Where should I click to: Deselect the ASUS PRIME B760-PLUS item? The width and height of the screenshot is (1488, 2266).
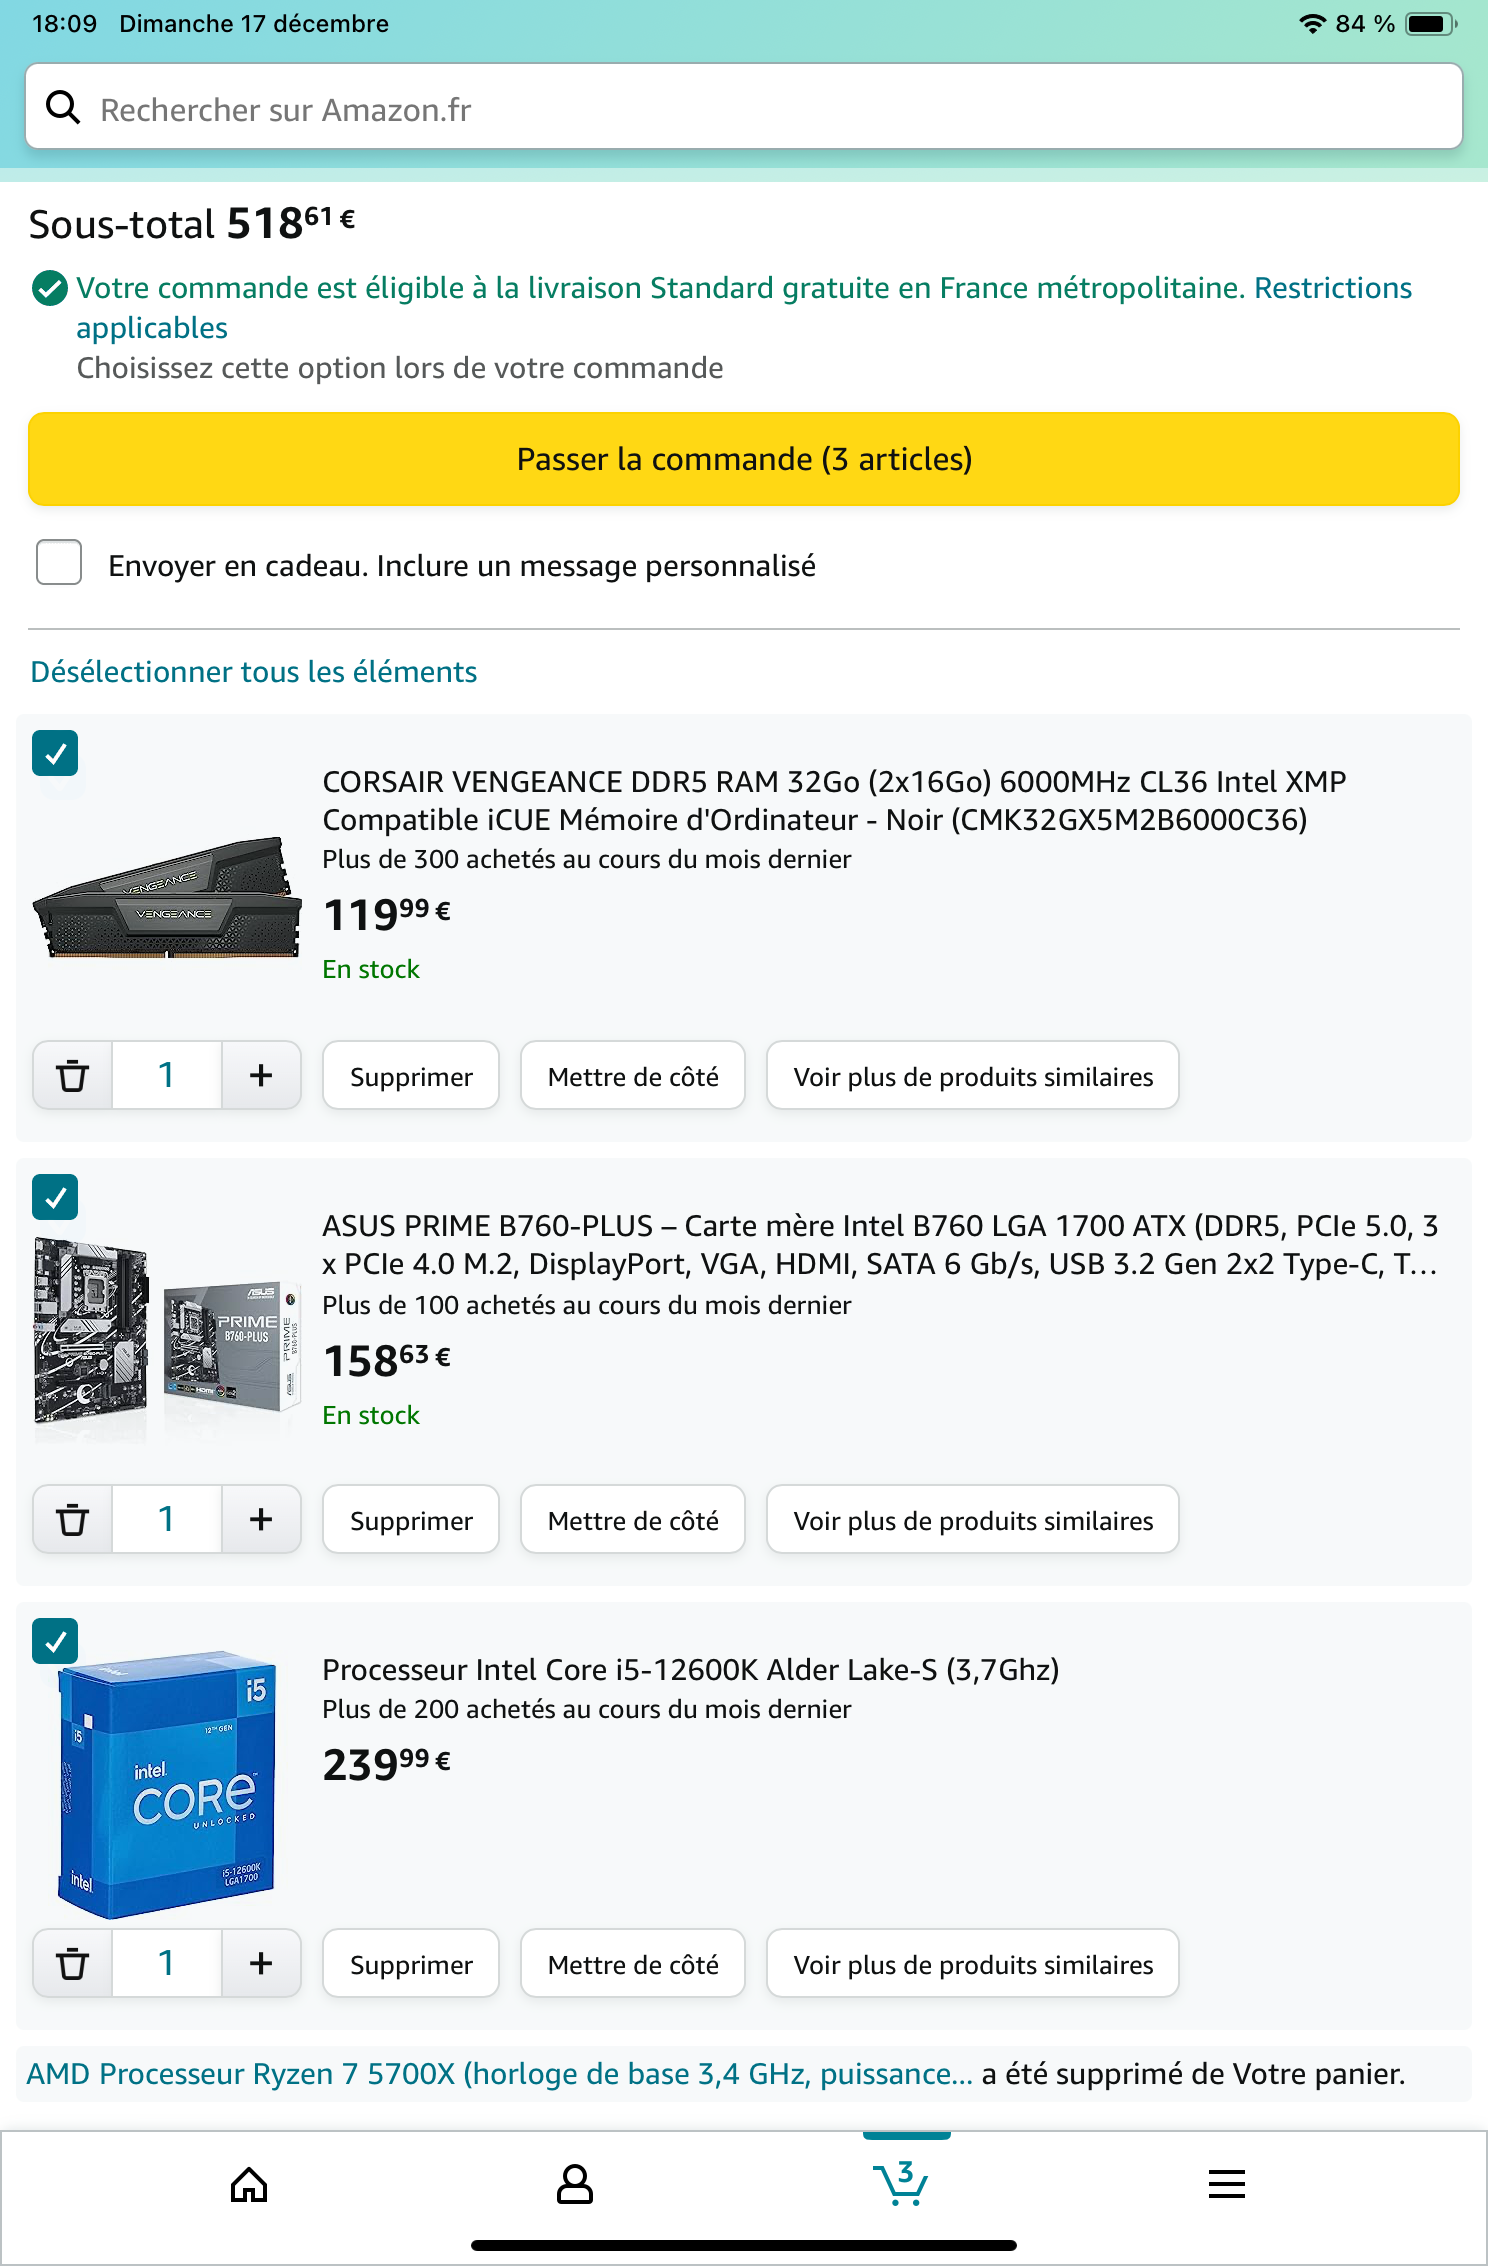56,1198
